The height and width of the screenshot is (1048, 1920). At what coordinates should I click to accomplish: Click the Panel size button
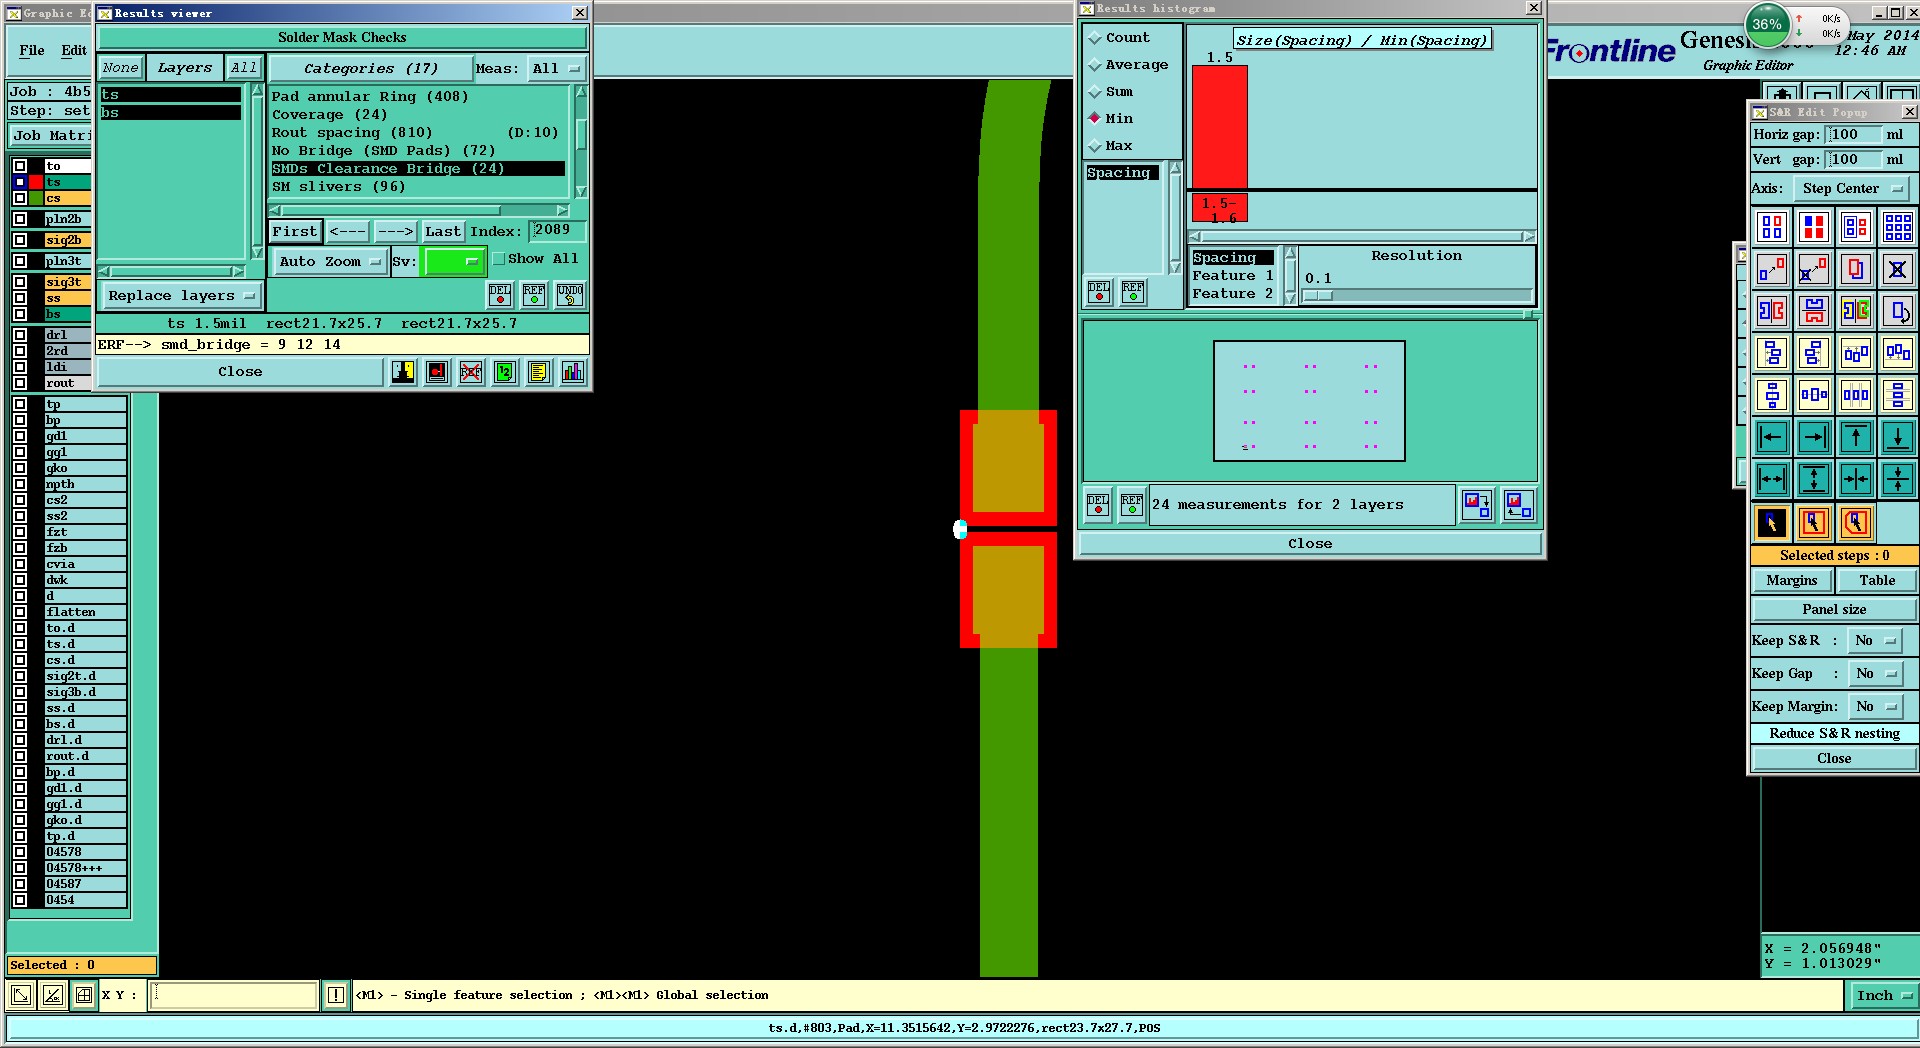(x=1834, y=610)
